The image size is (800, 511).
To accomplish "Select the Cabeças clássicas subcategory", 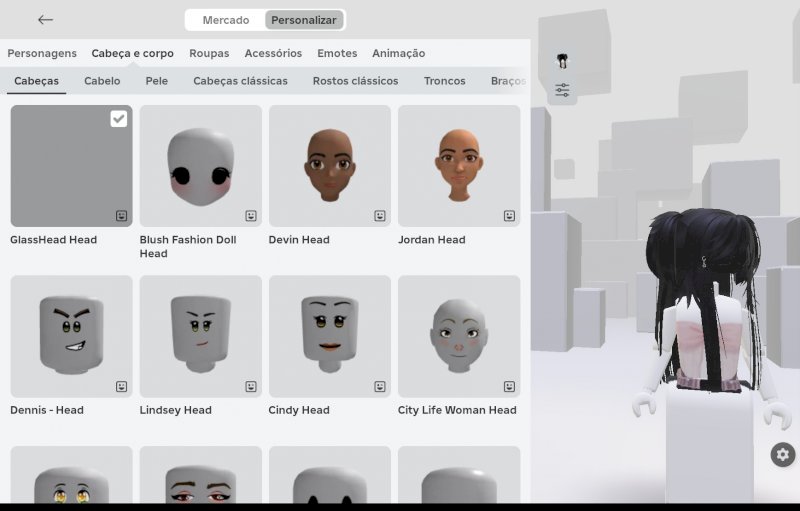I will click(240, 81).
